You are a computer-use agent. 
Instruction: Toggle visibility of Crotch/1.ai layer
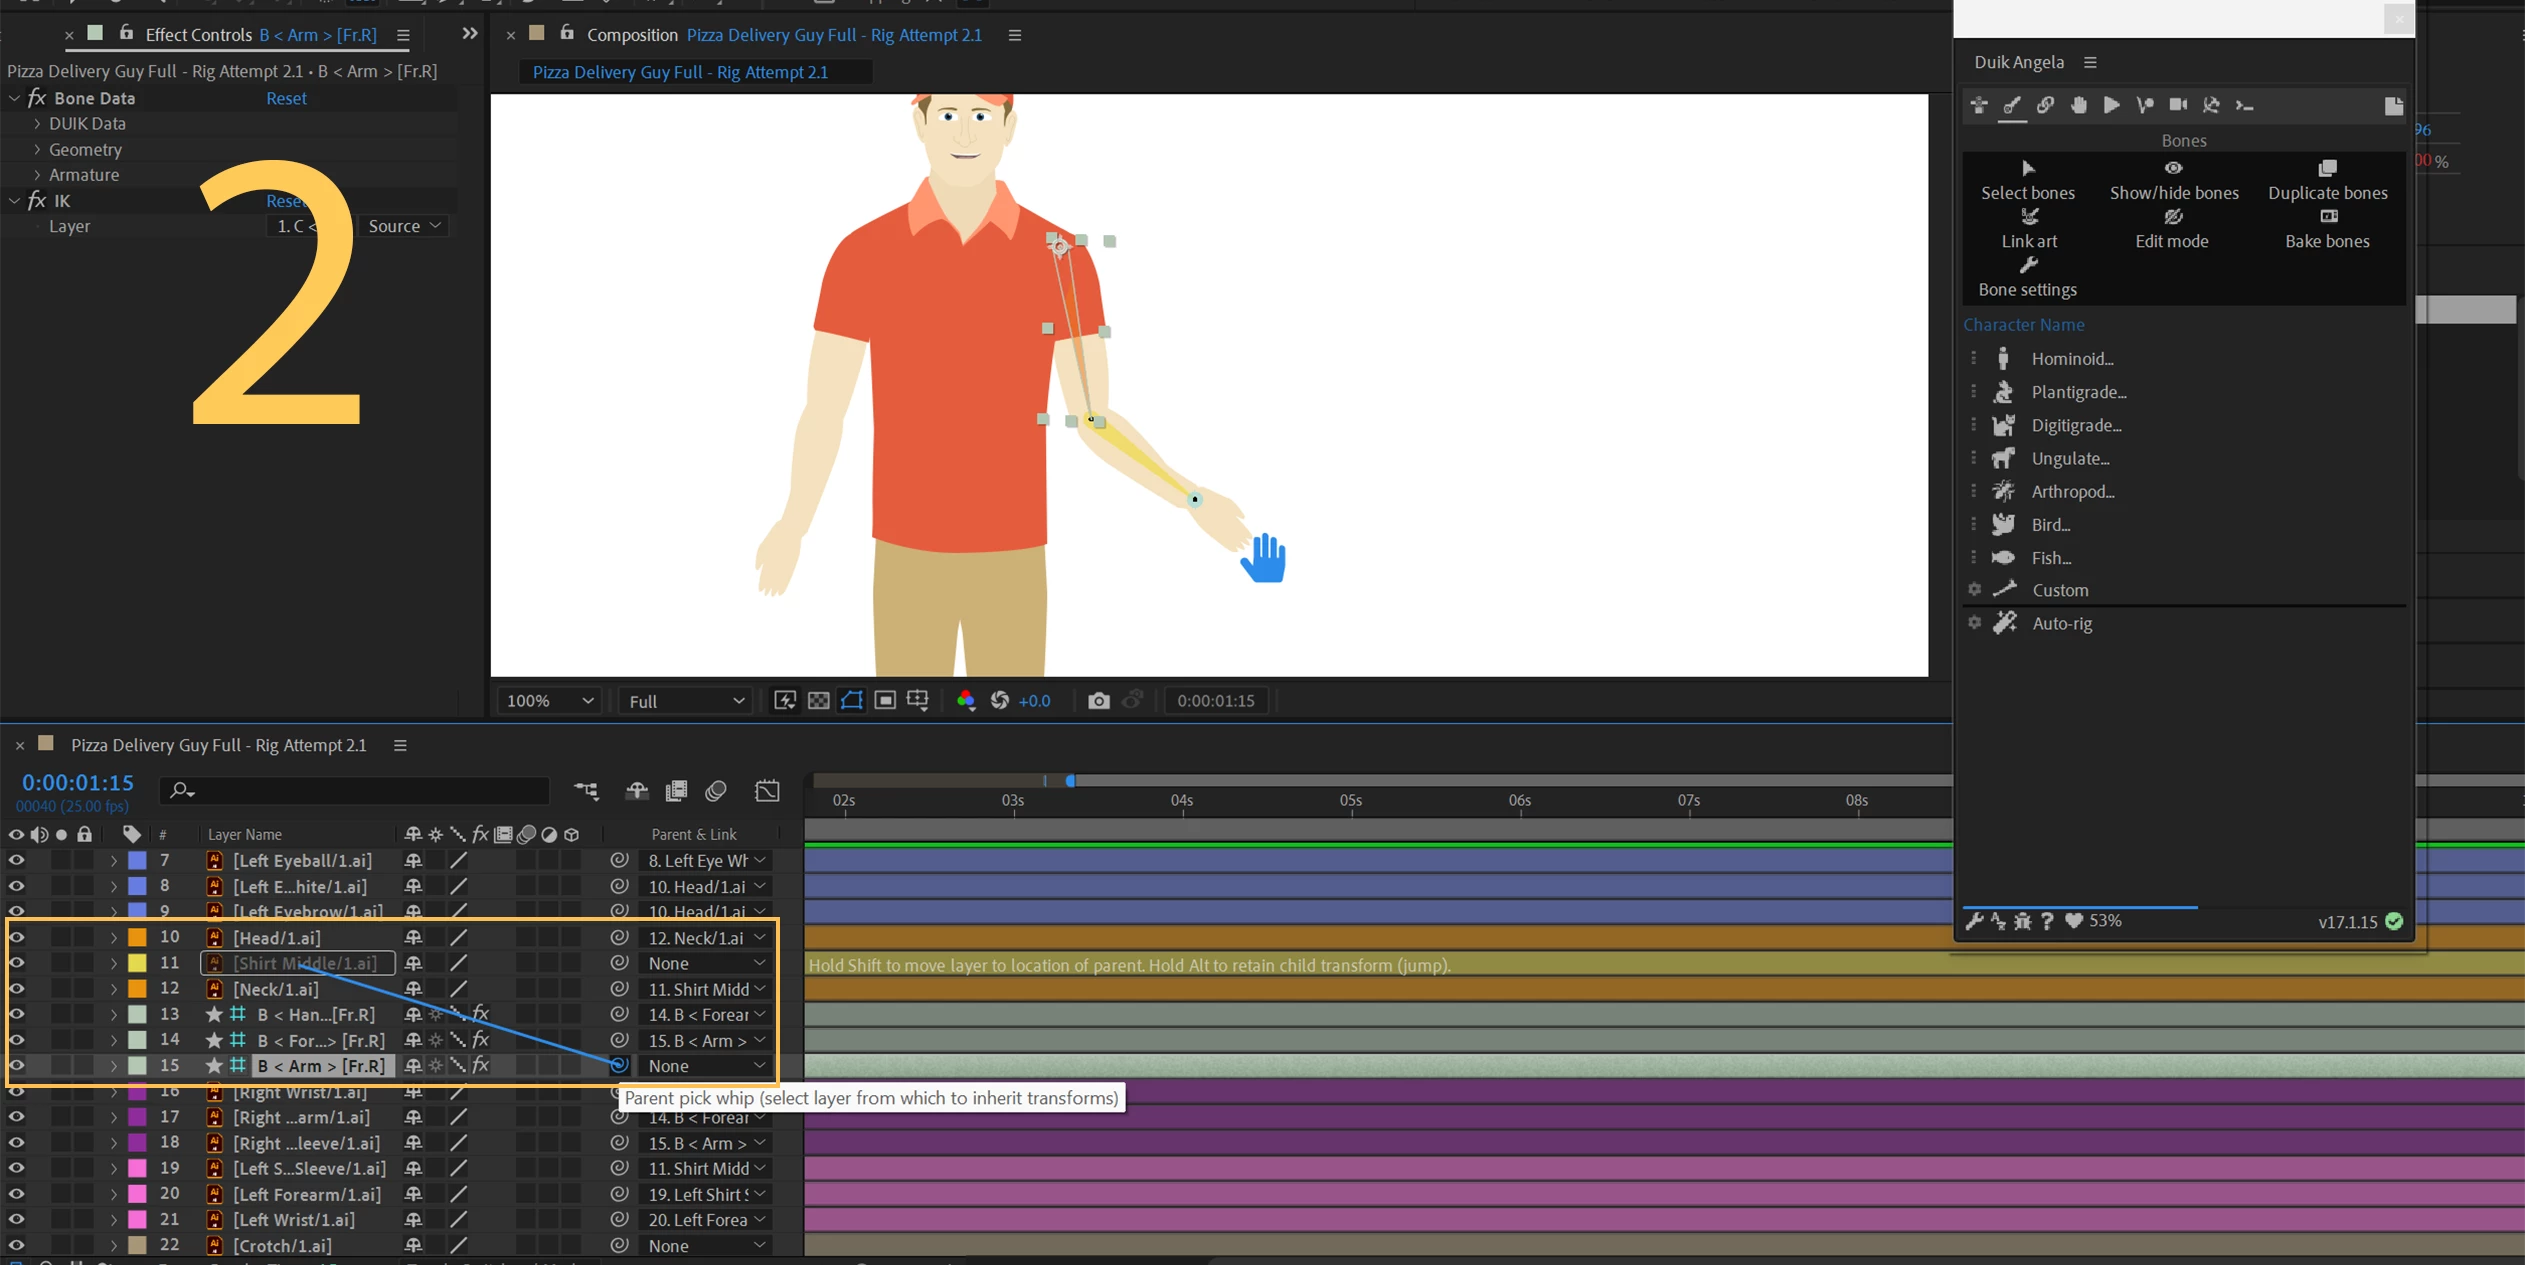pyautogui.click(x=16, y=1245)
